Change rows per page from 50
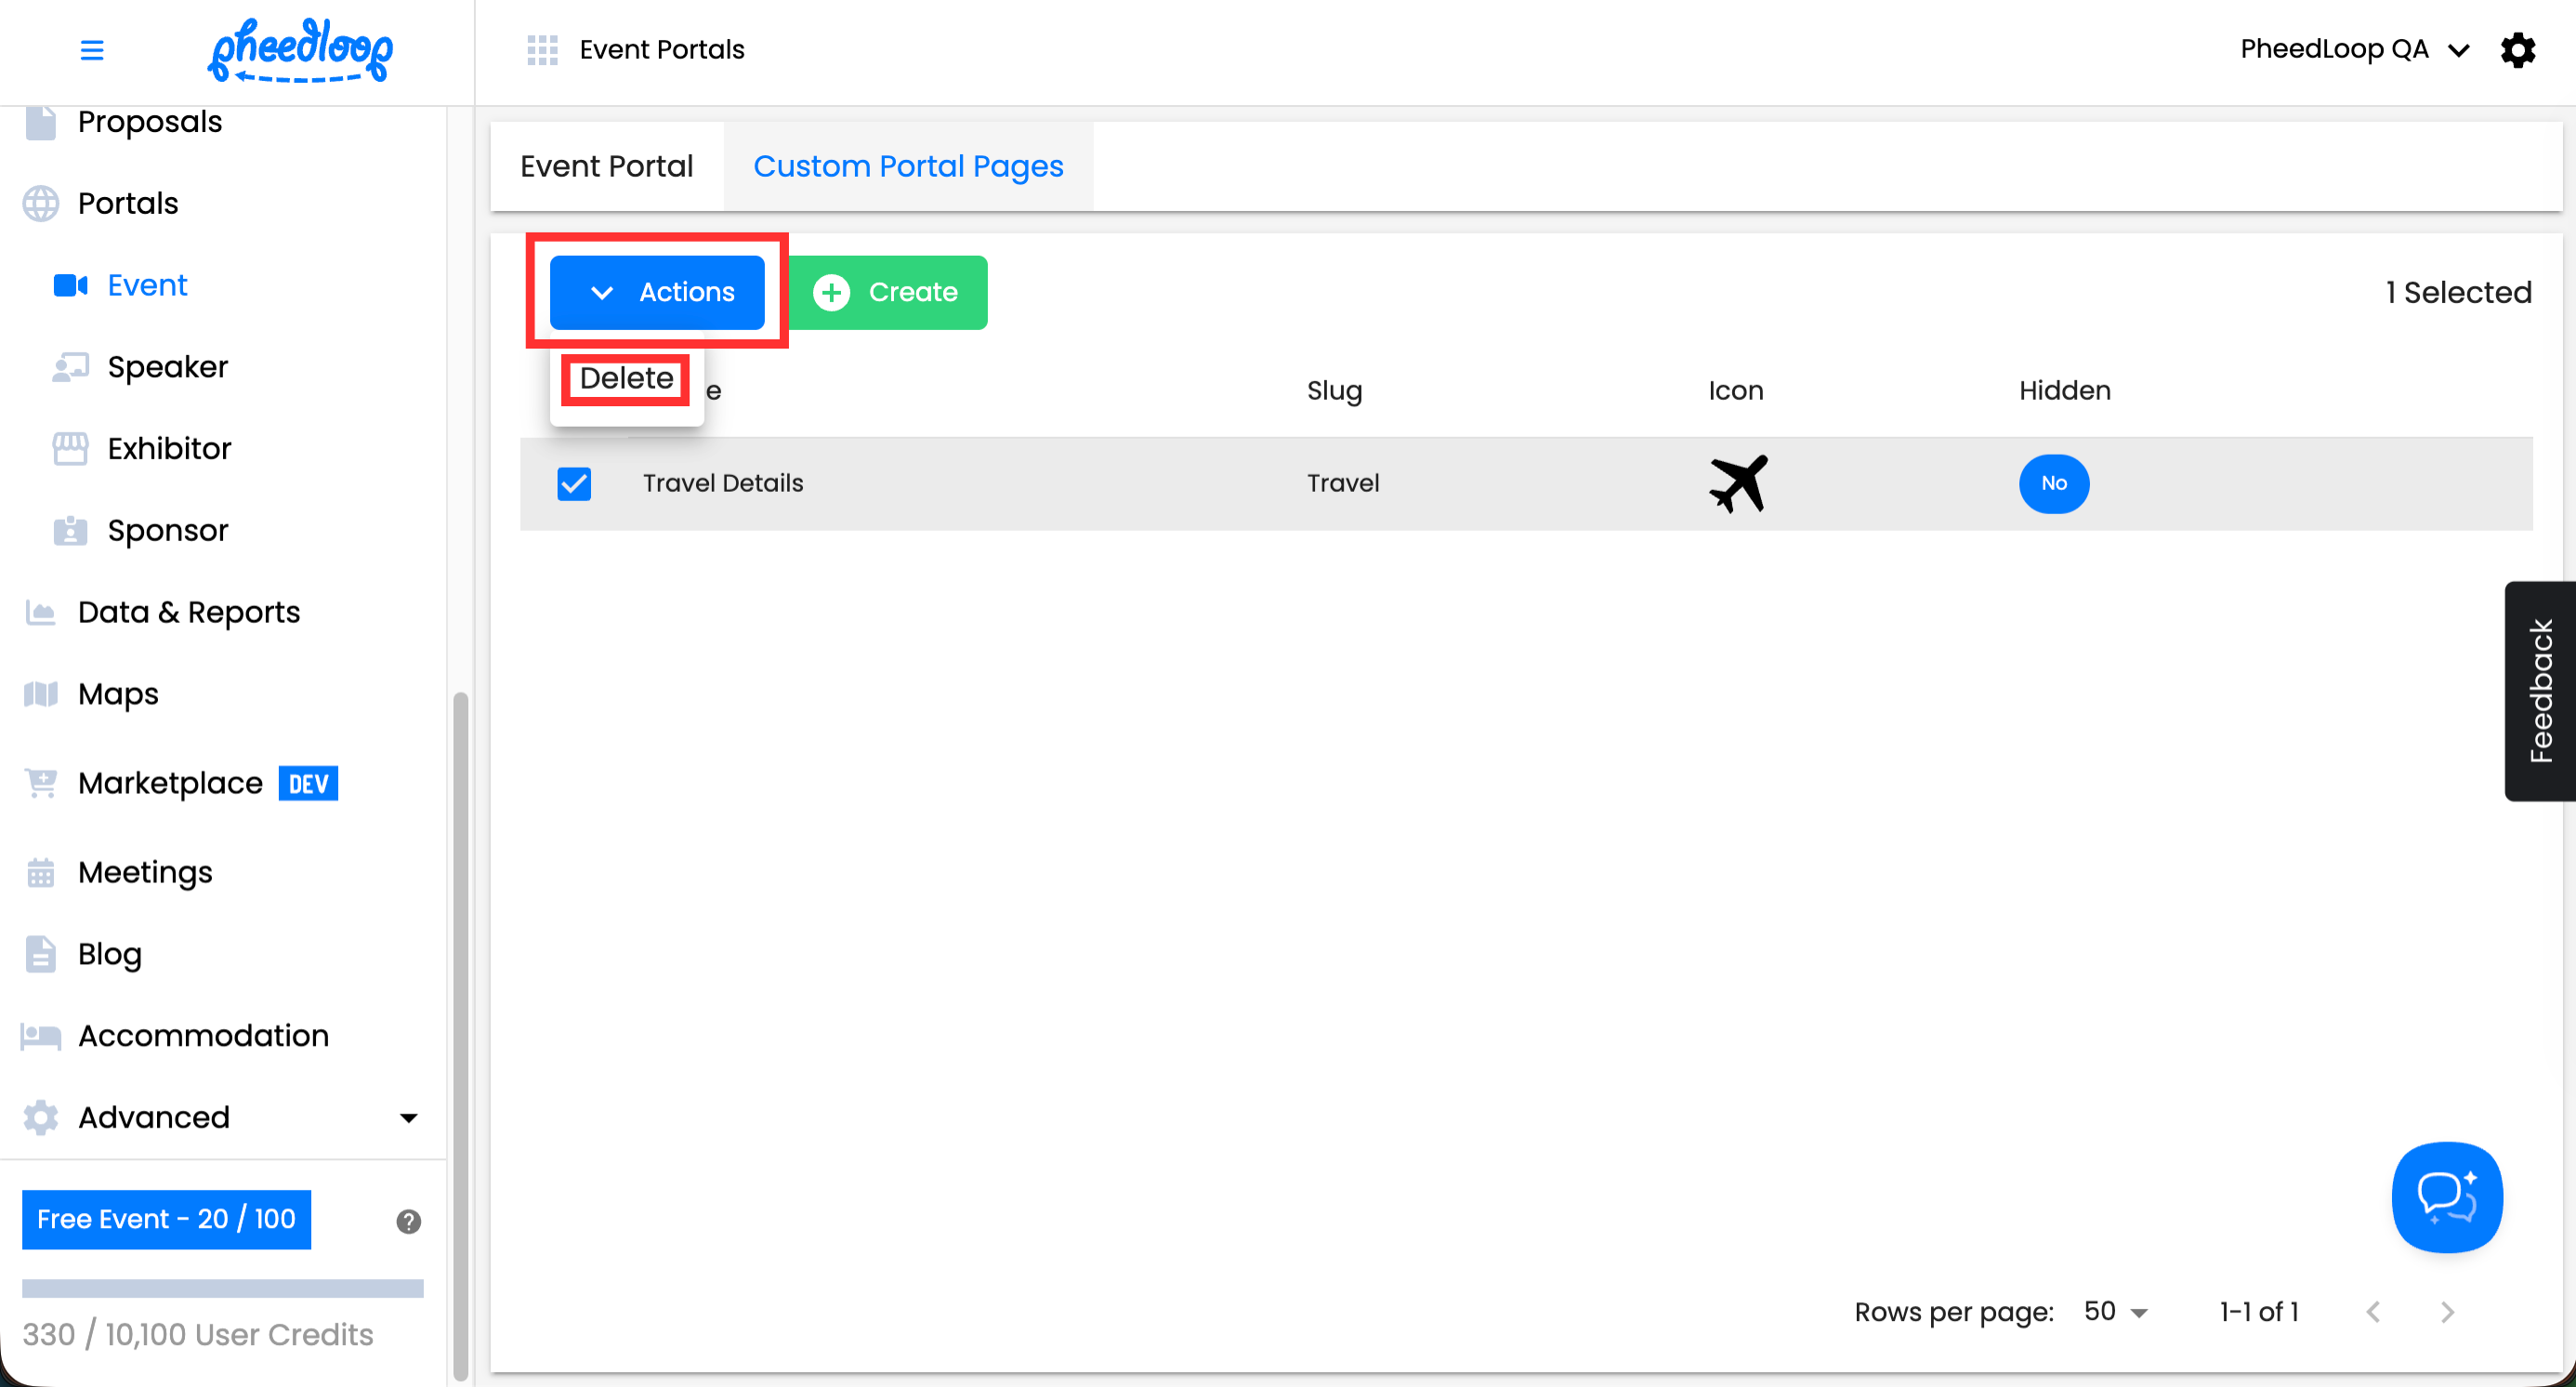This screenshot has width=2576, height=1387. [x=2114, y=1311]
